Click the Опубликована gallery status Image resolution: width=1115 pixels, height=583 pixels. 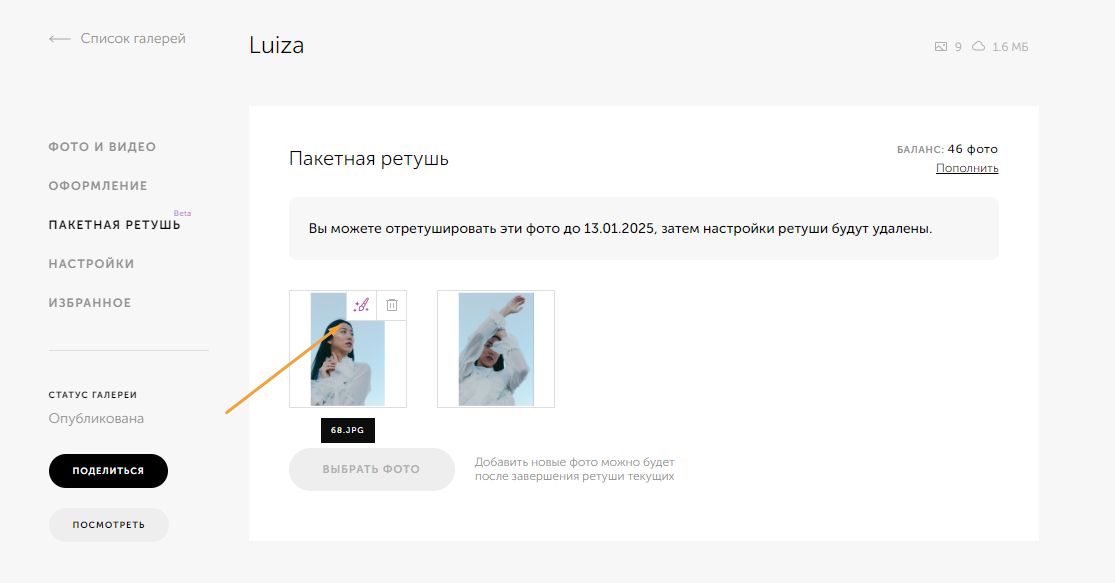click(96, 419)
